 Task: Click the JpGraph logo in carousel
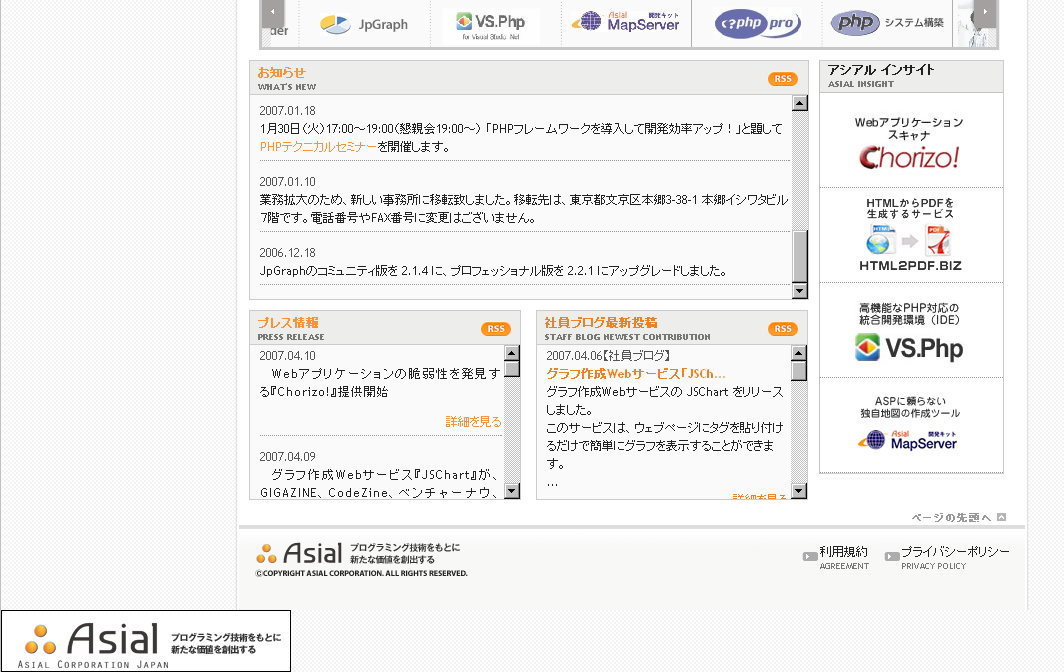pyautogui.click(x=364, y=24)
